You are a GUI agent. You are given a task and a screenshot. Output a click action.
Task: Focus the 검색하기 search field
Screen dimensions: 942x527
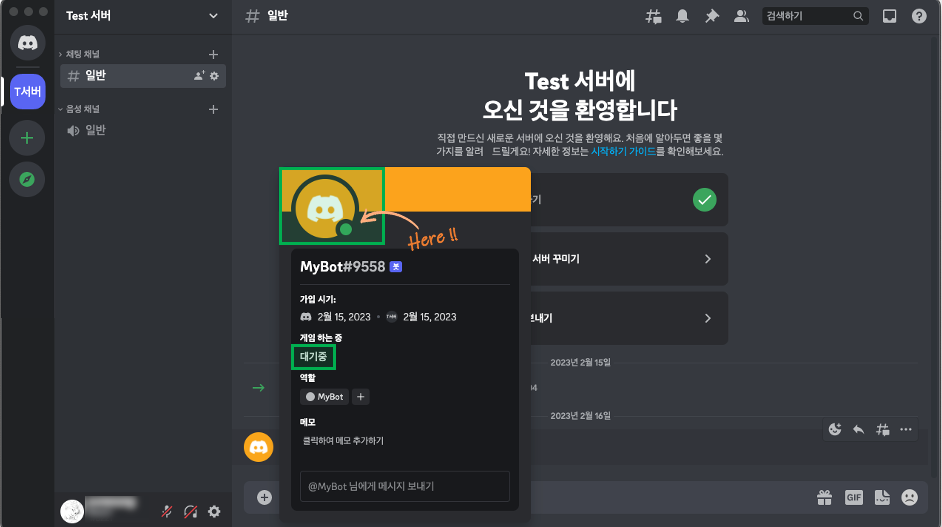[x=815, y=16]
